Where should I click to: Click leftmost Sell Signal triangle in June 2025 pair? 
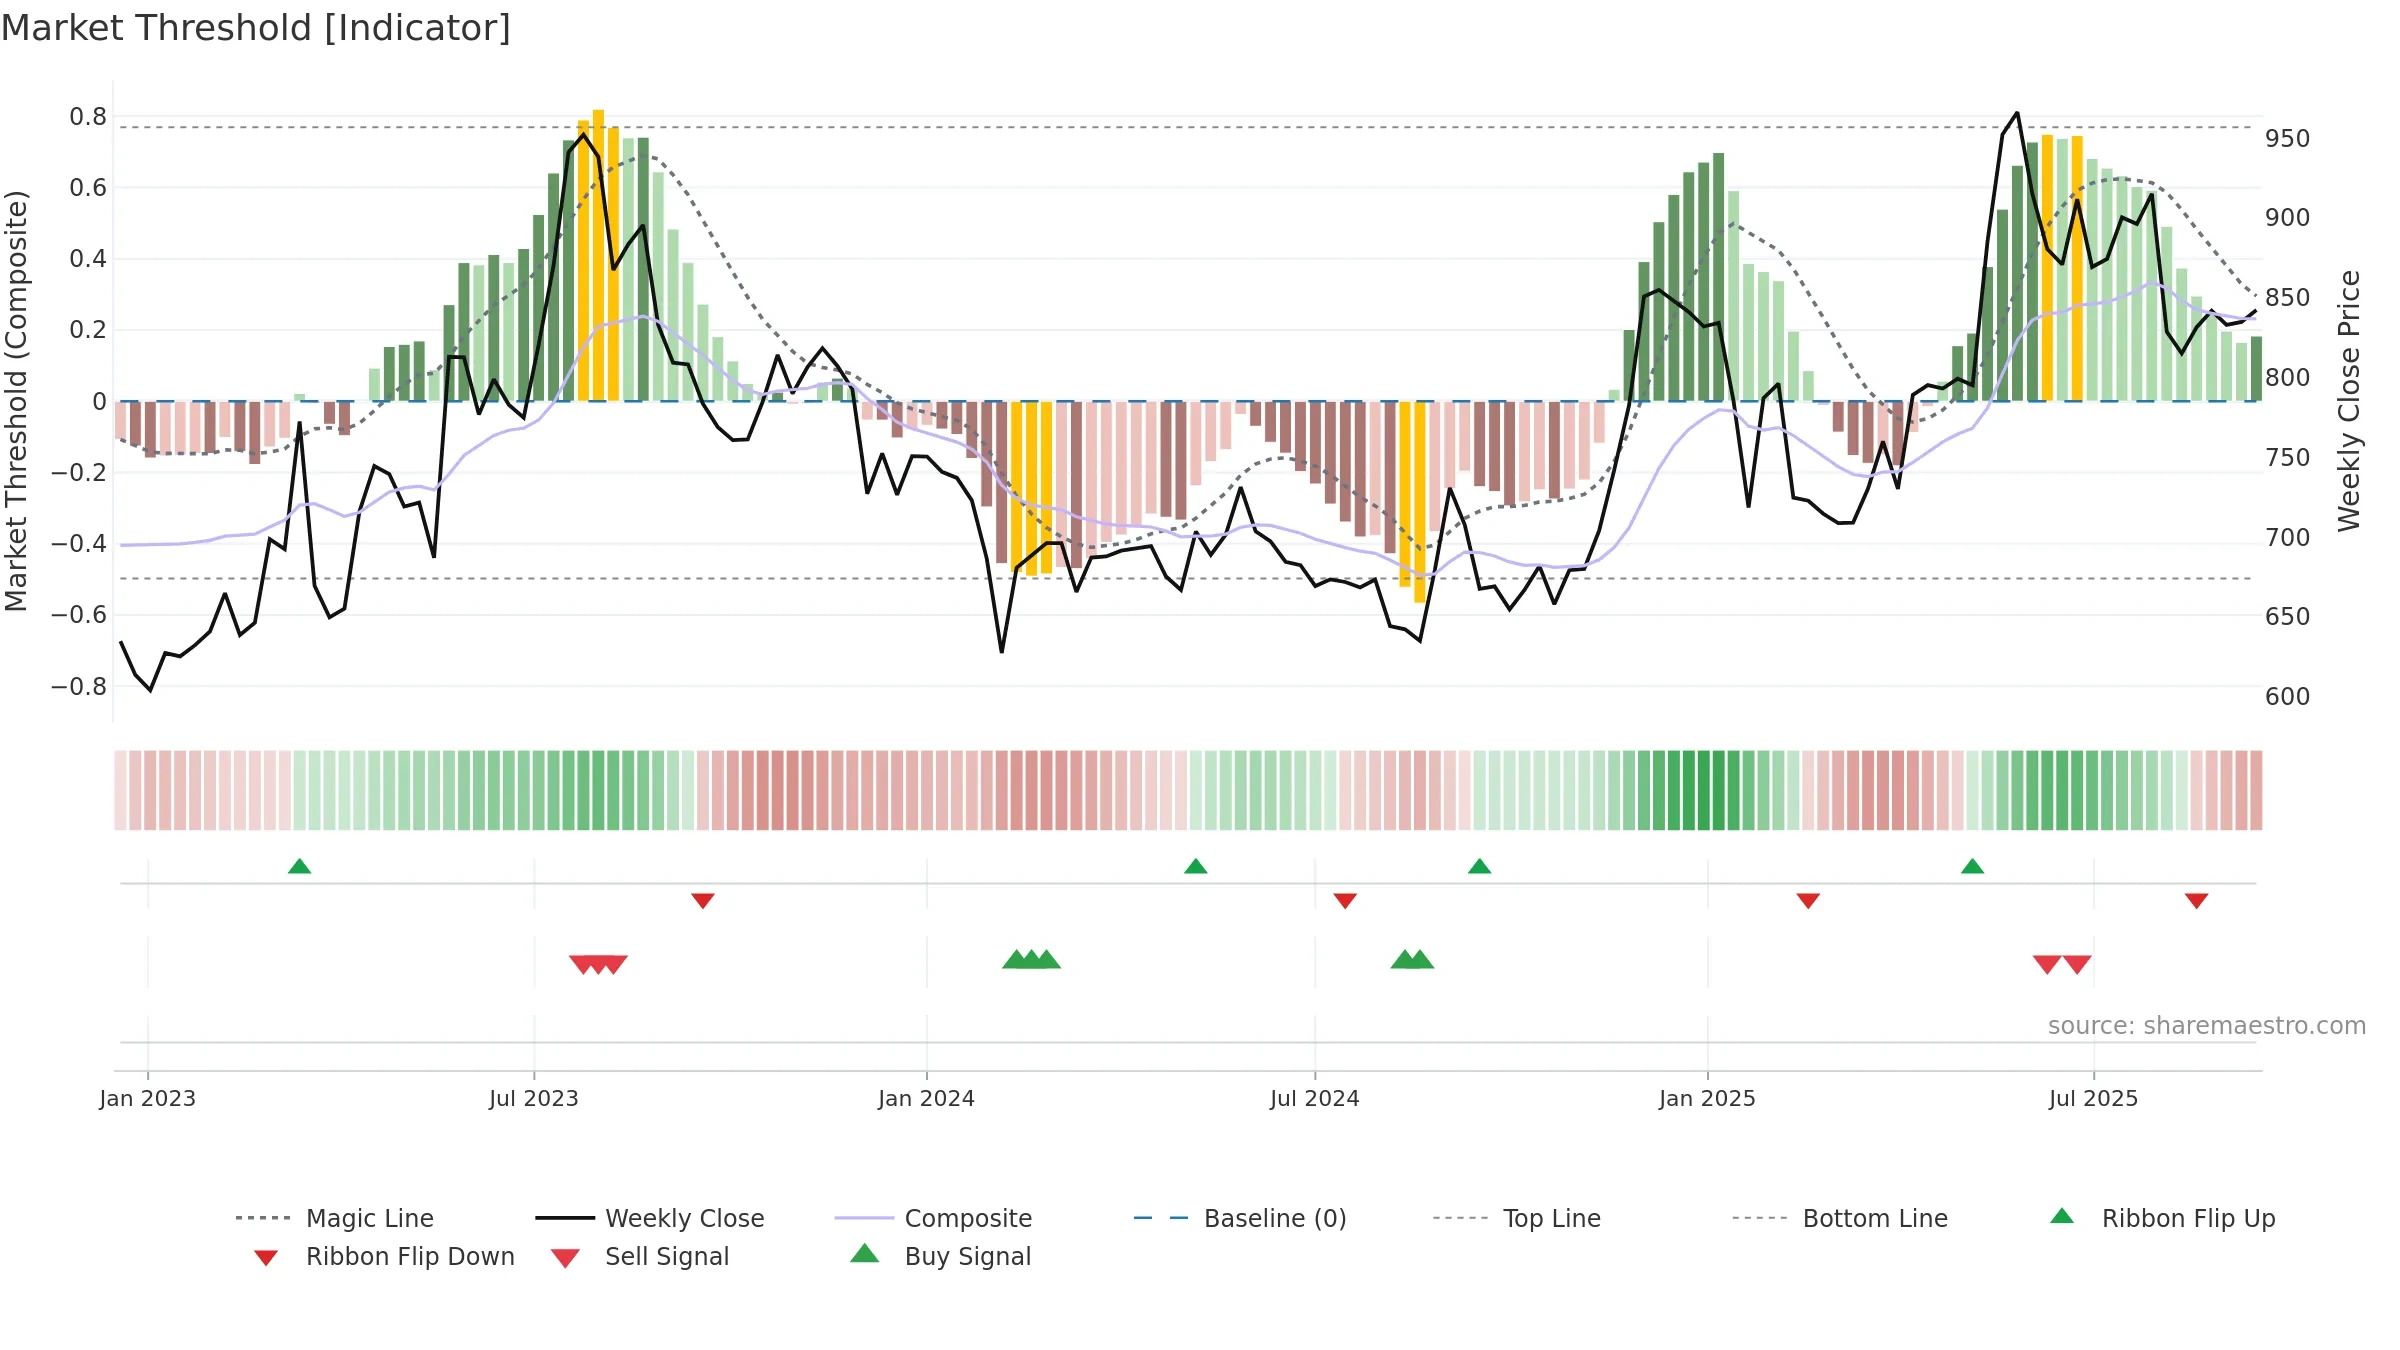point(2047,964)
